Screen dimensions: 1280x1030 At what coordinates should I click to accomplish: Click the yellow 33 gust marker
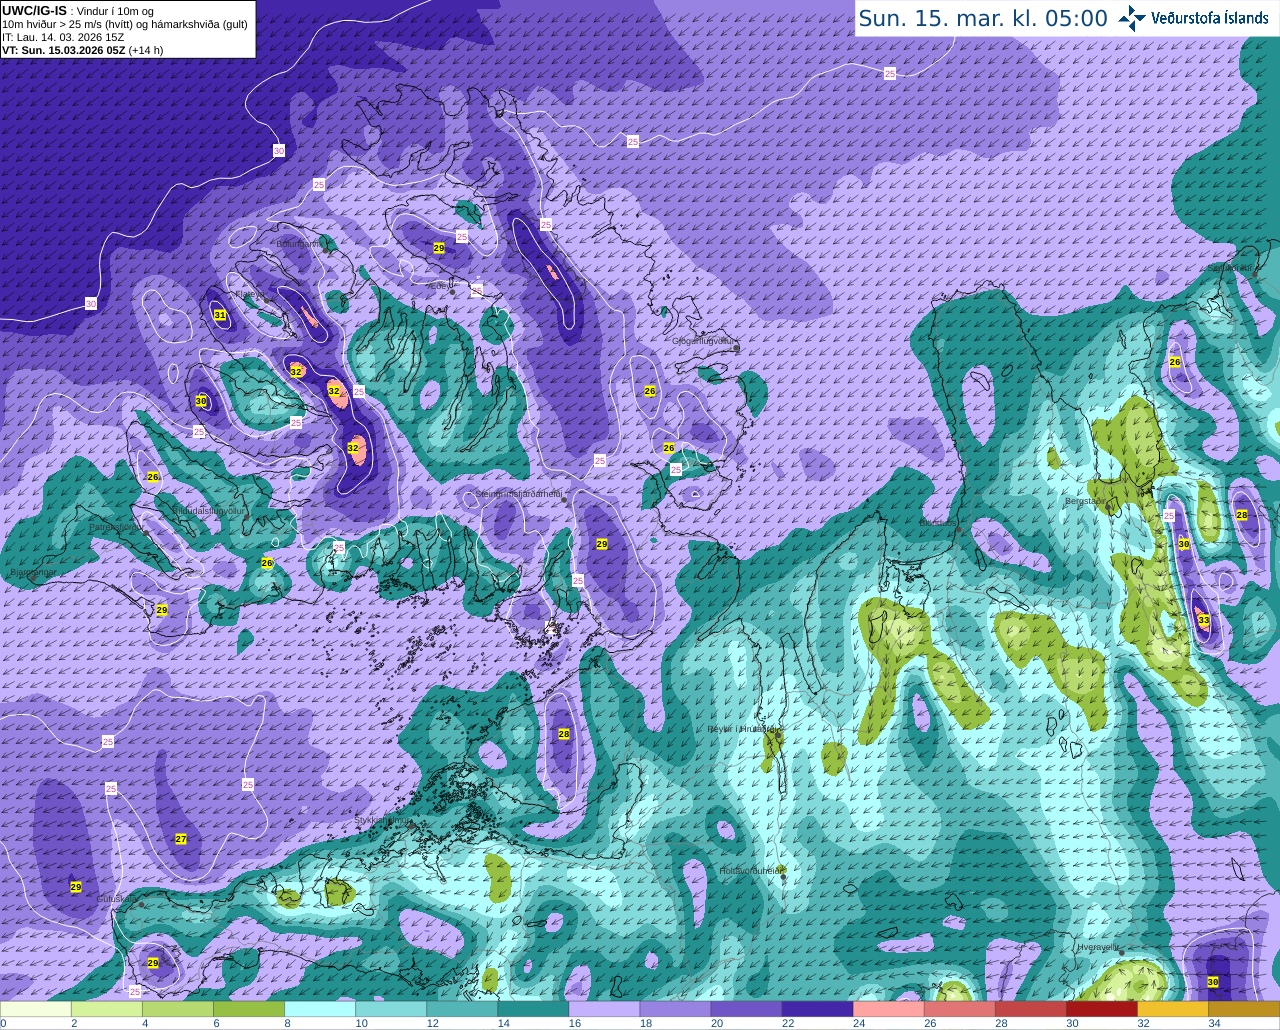coord(1203,621)
